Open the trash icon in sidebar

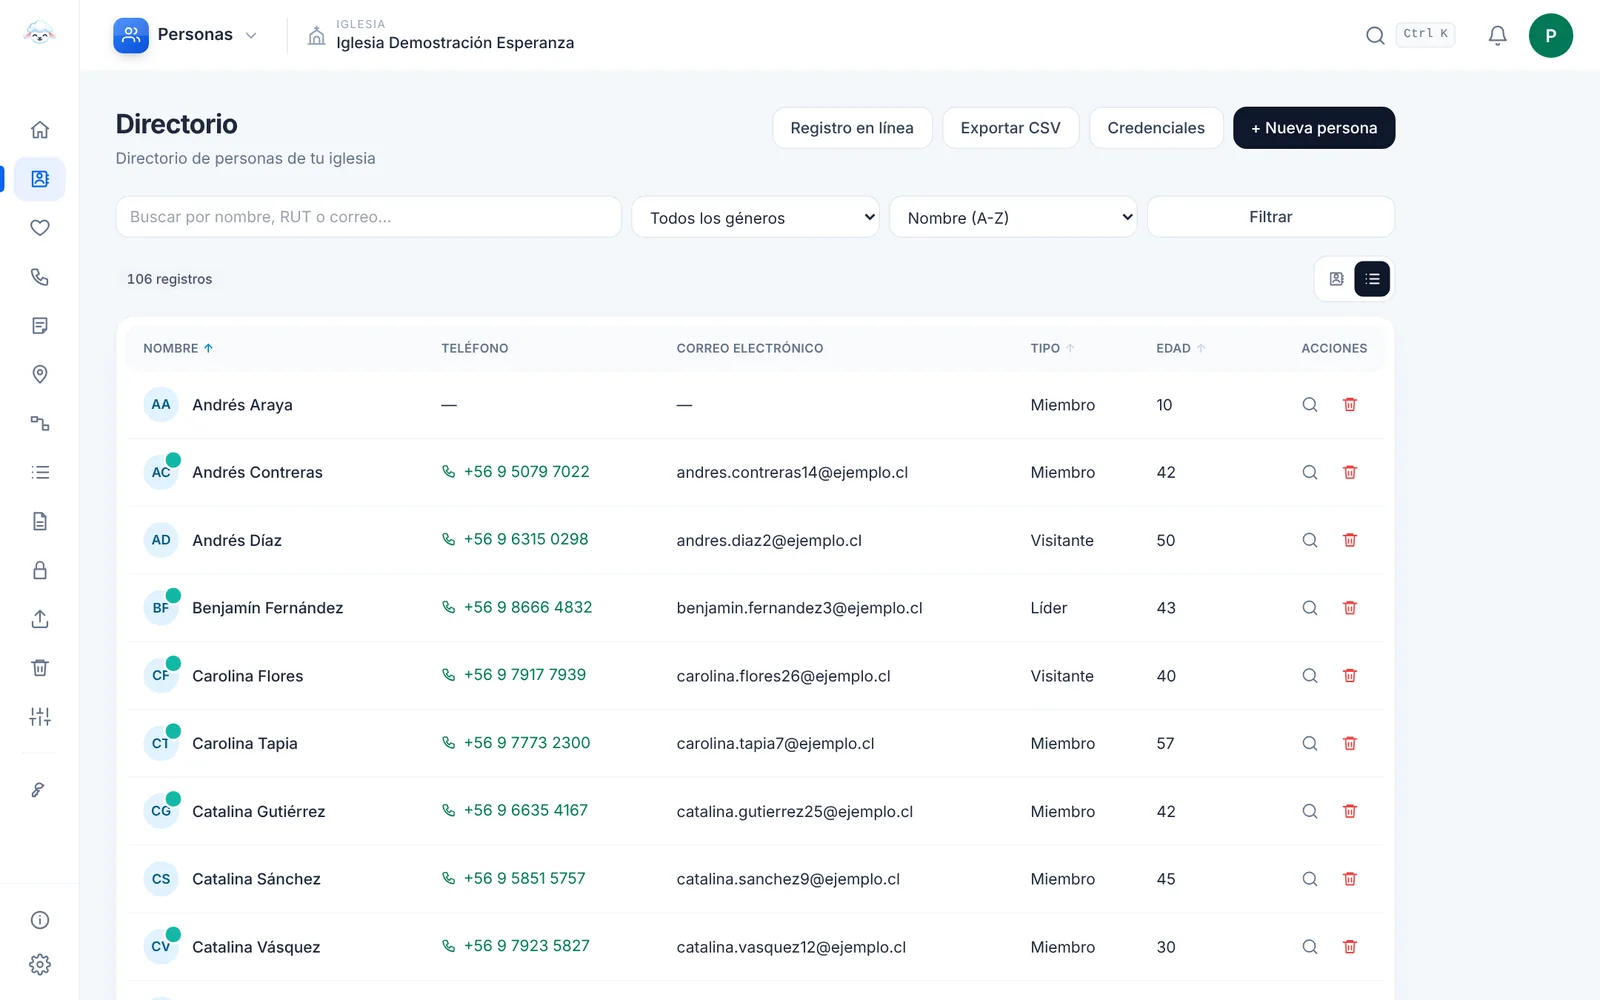click(x=40, y=668)
